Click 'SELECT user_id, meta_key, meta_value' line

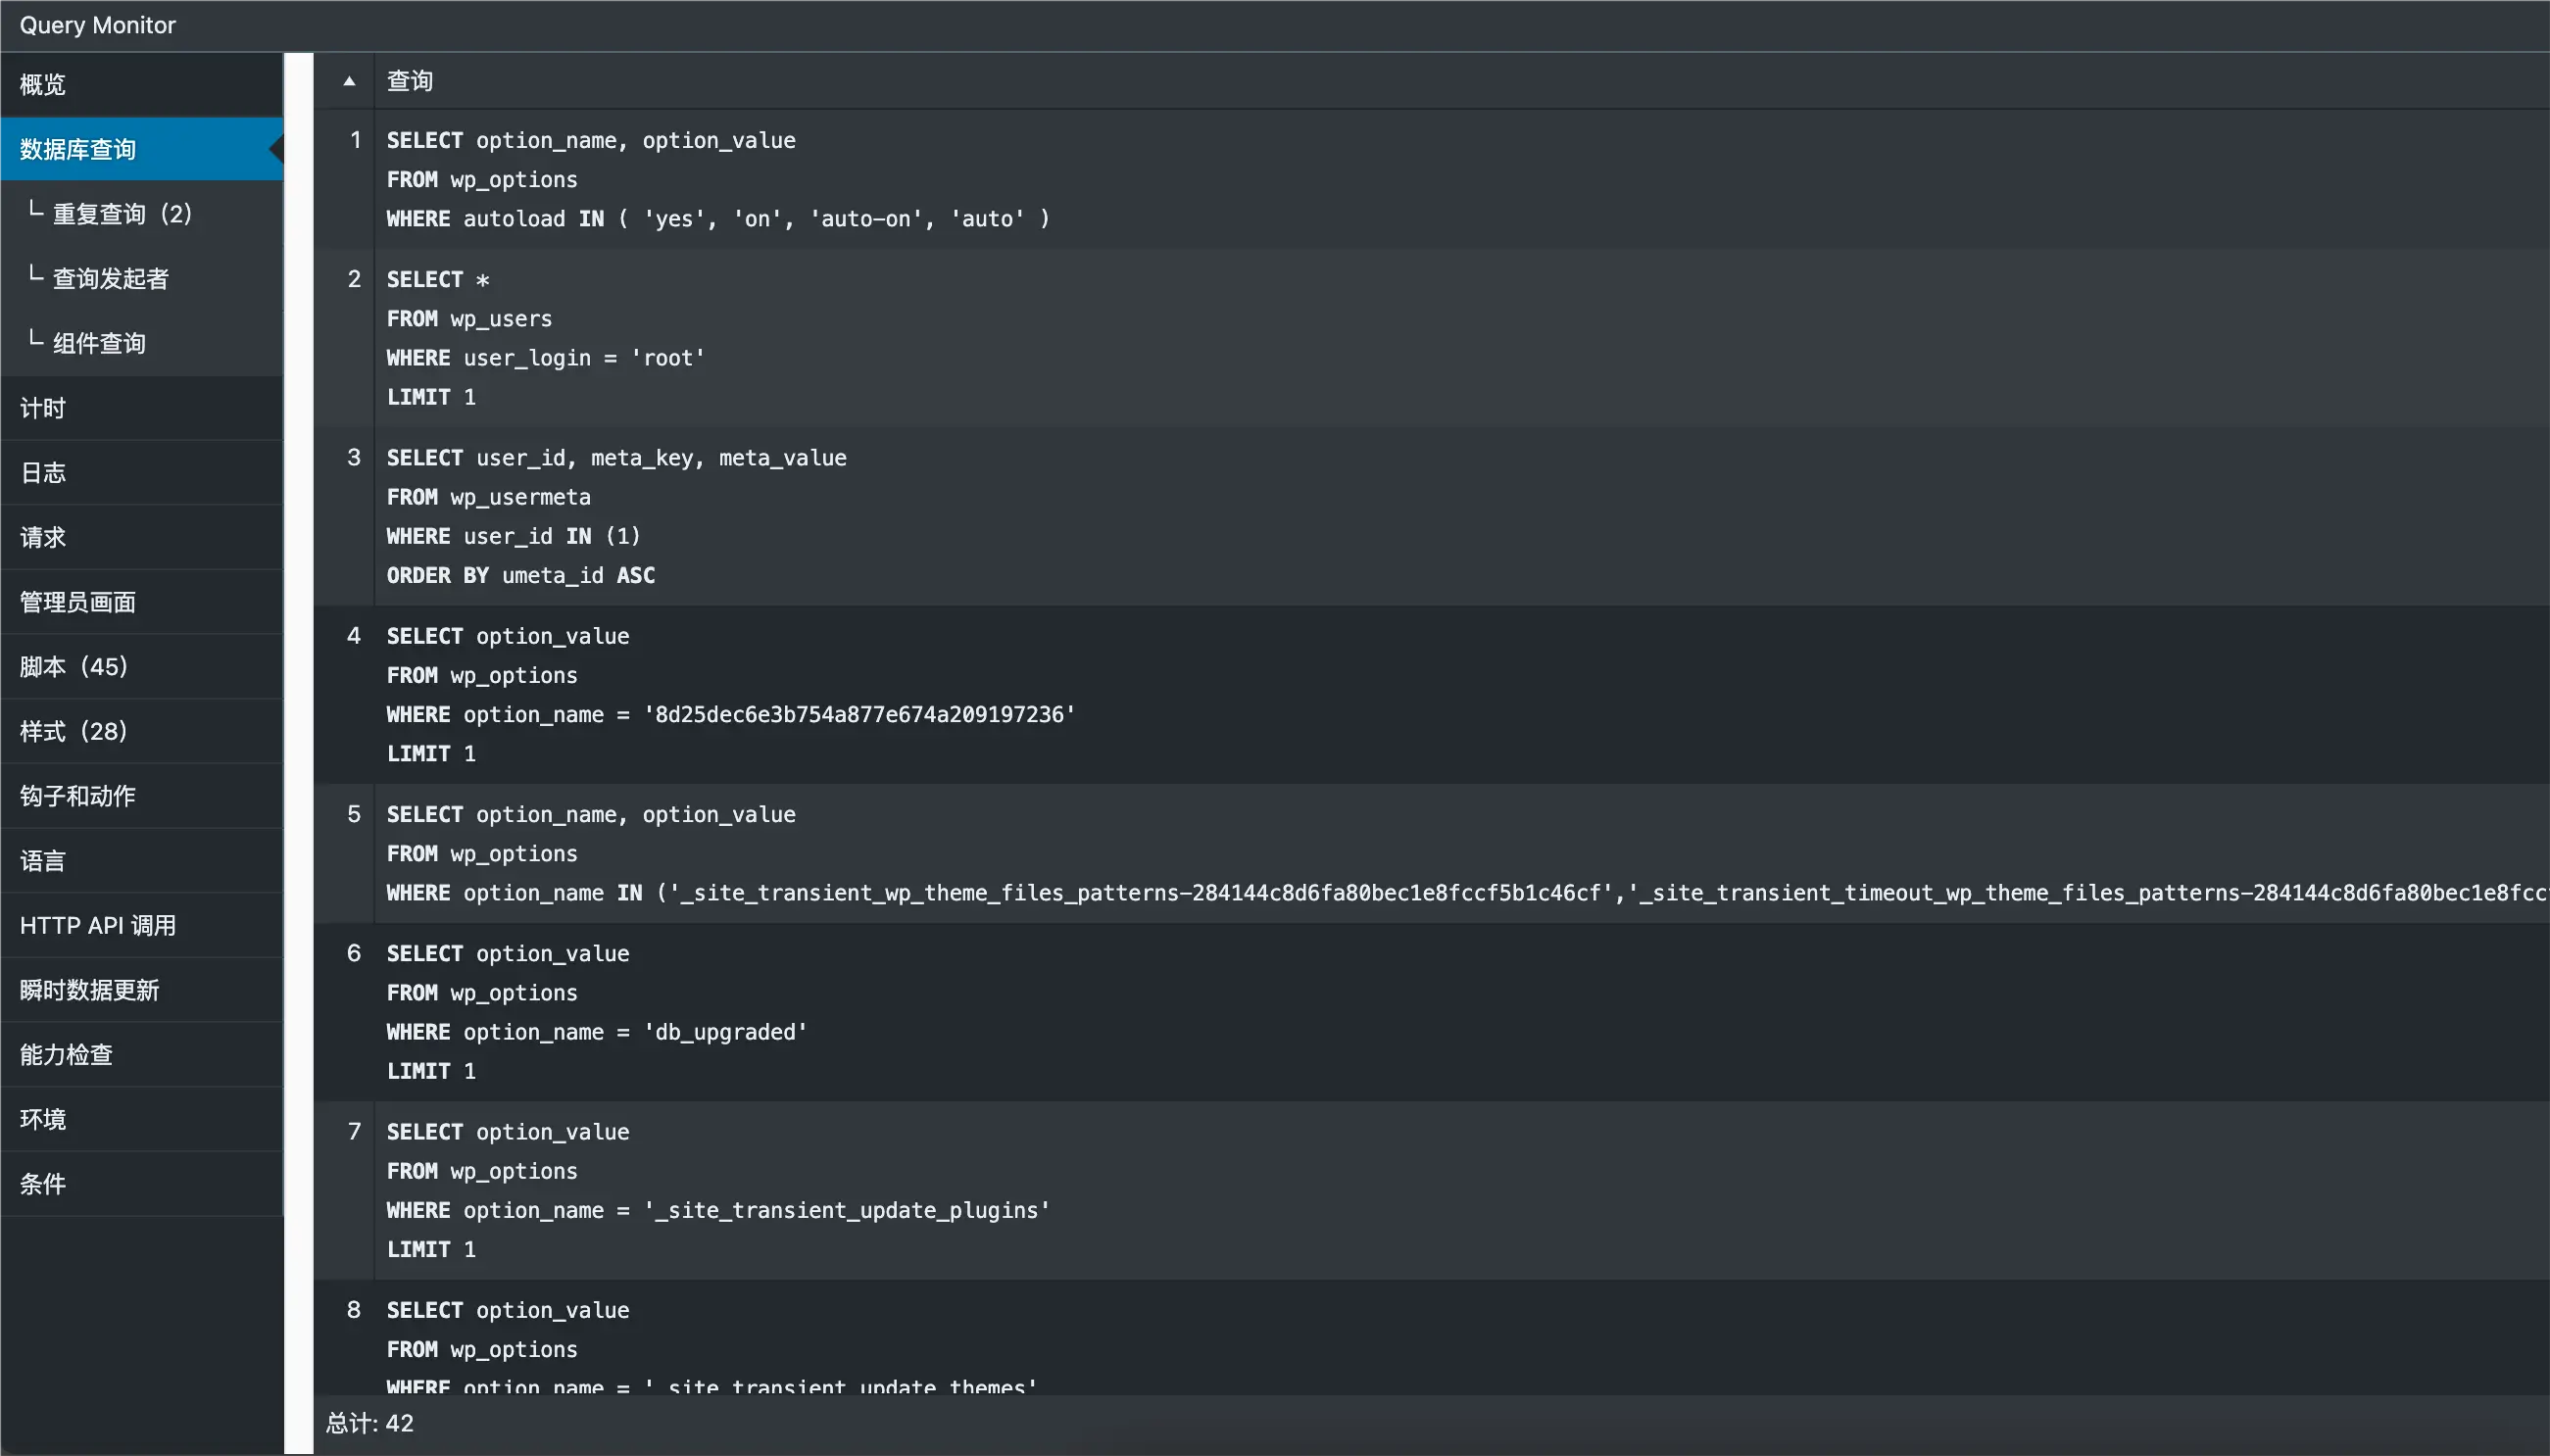(x=617, y=458)
